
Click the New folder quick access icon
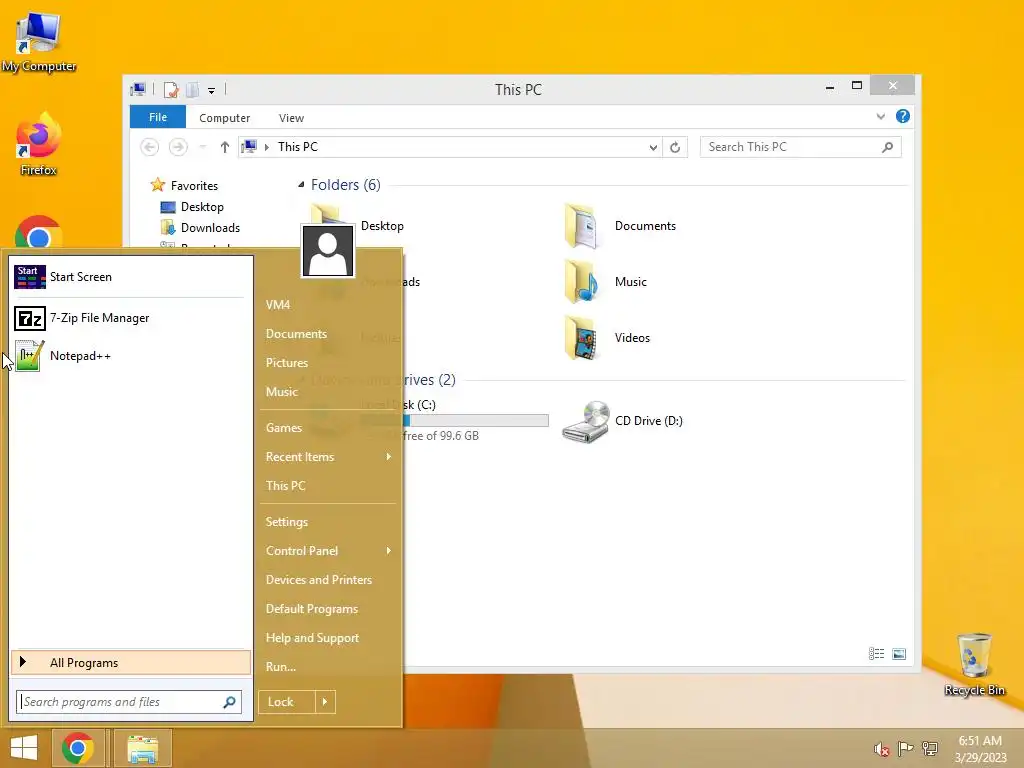(193, 89)
